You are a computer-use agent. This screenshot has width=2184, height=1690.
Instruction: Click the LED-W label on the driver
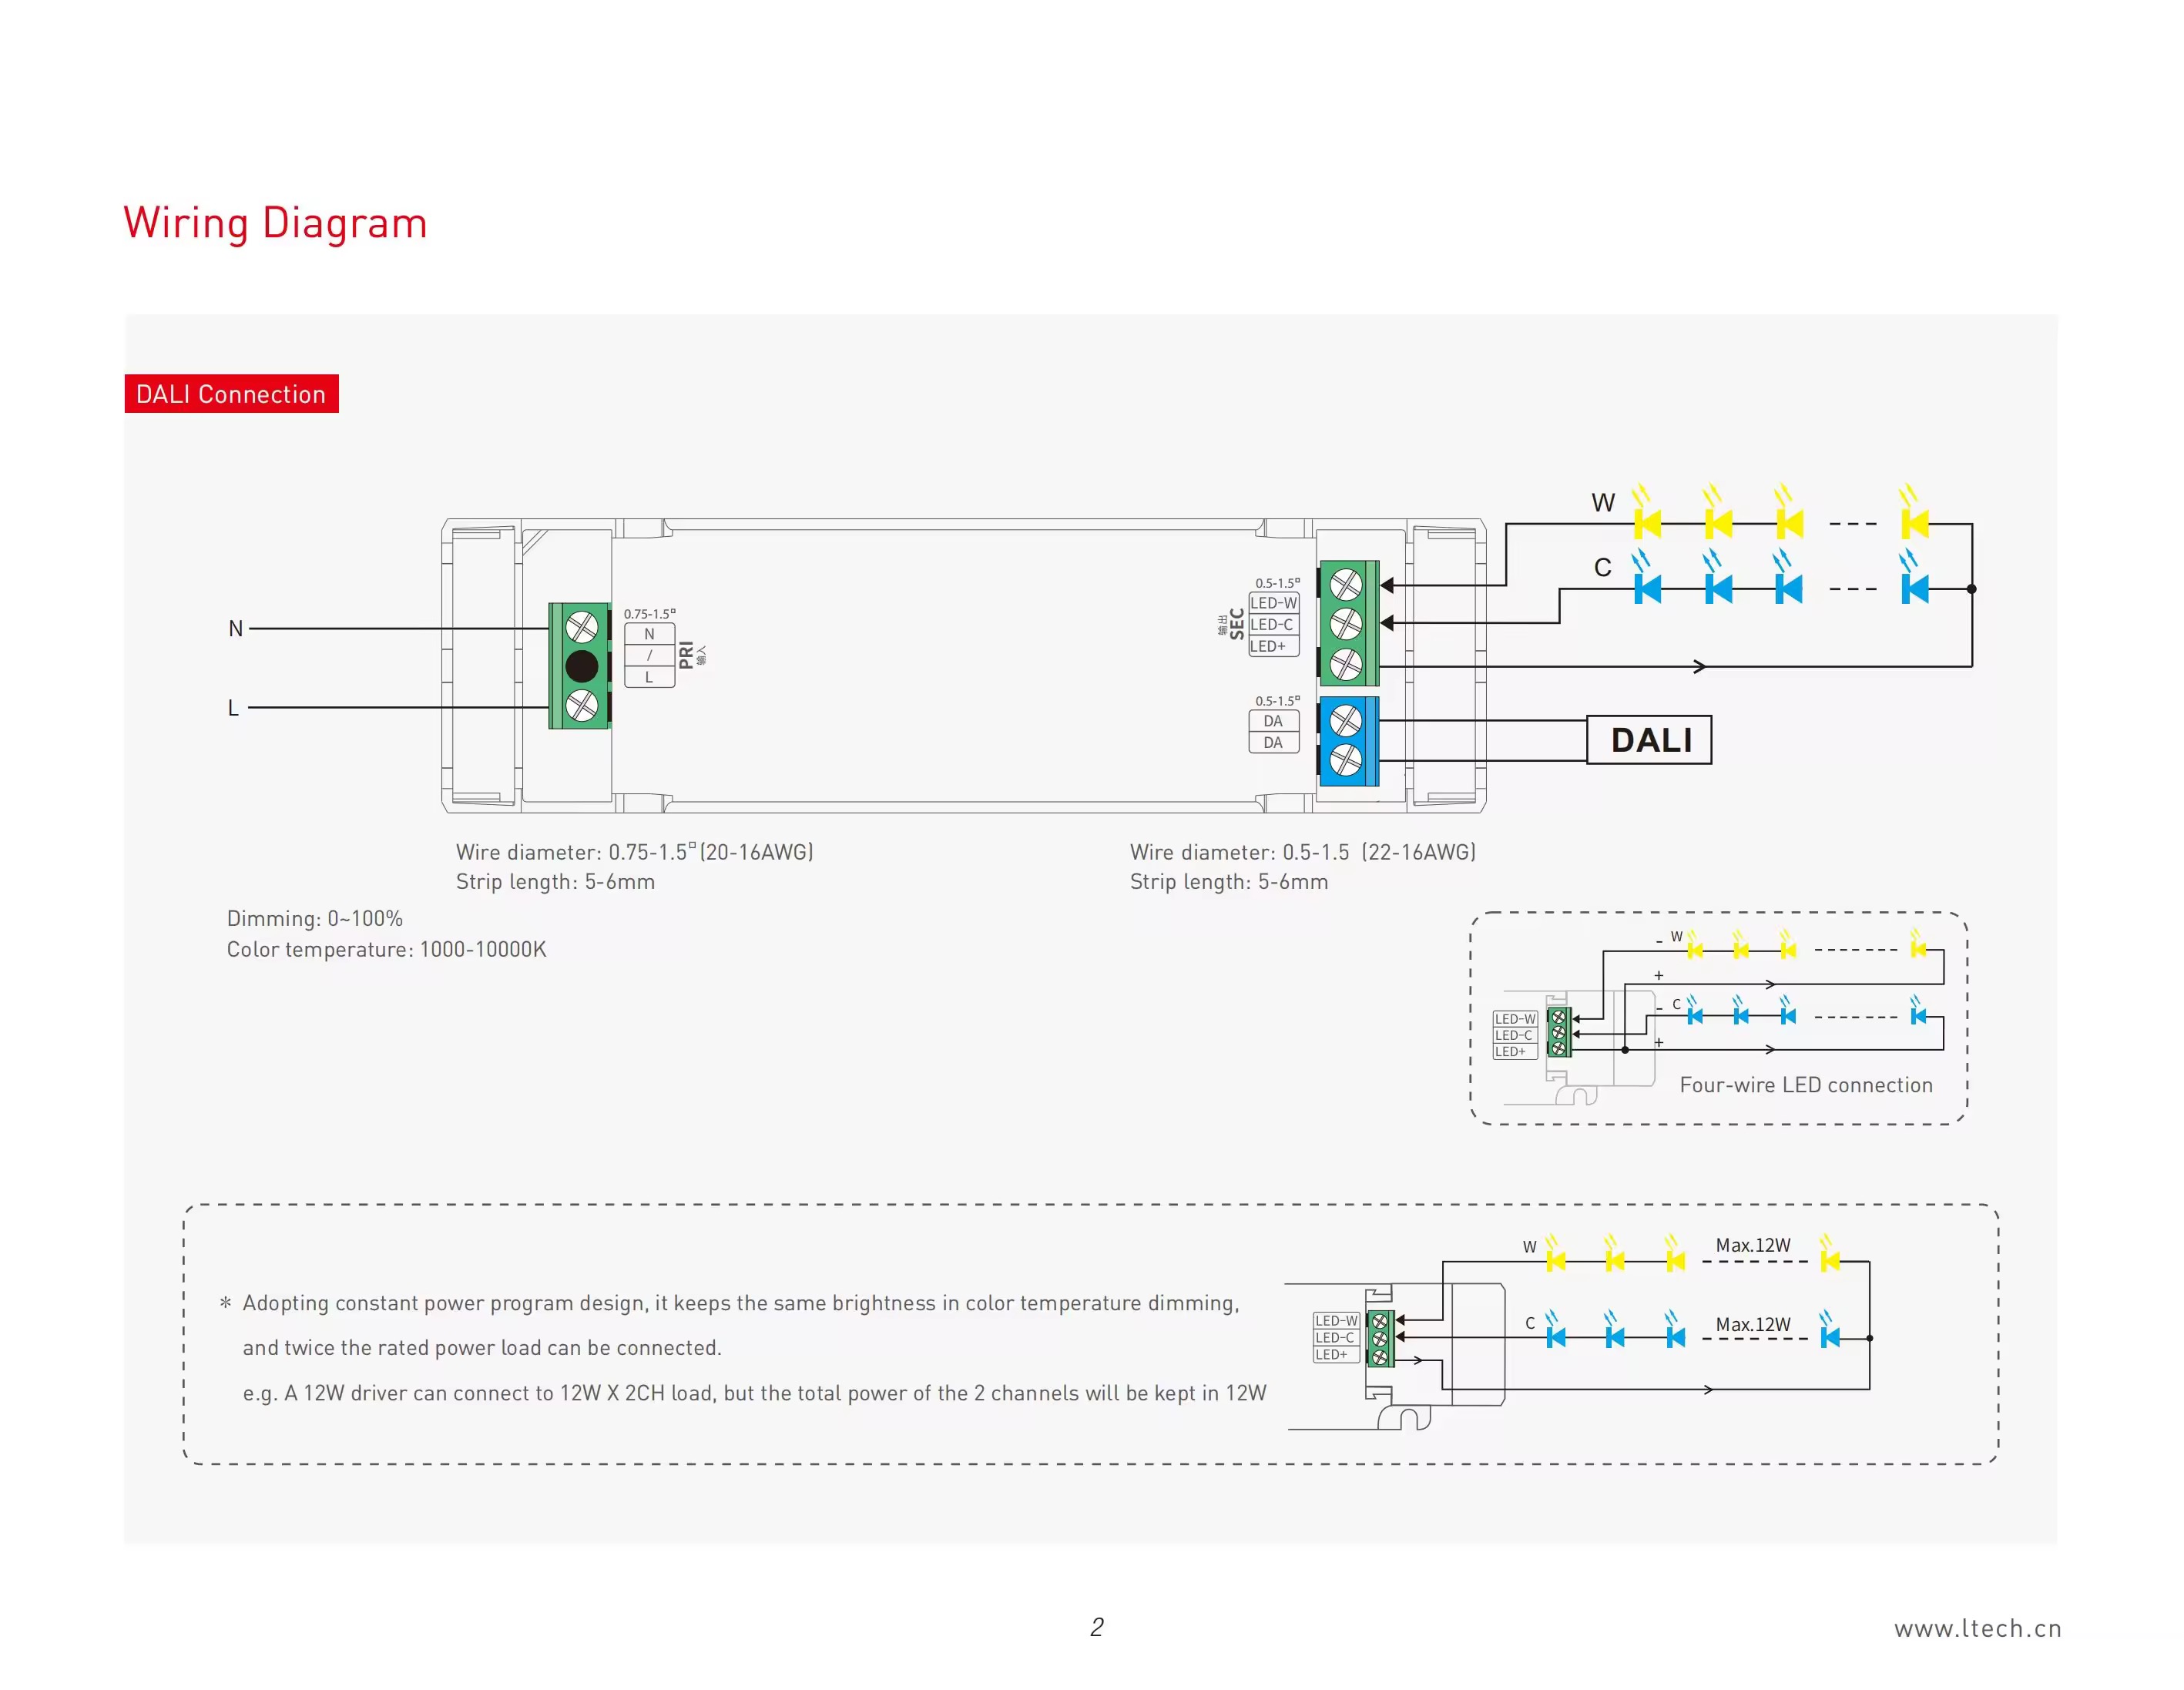tap(1273, 603)
